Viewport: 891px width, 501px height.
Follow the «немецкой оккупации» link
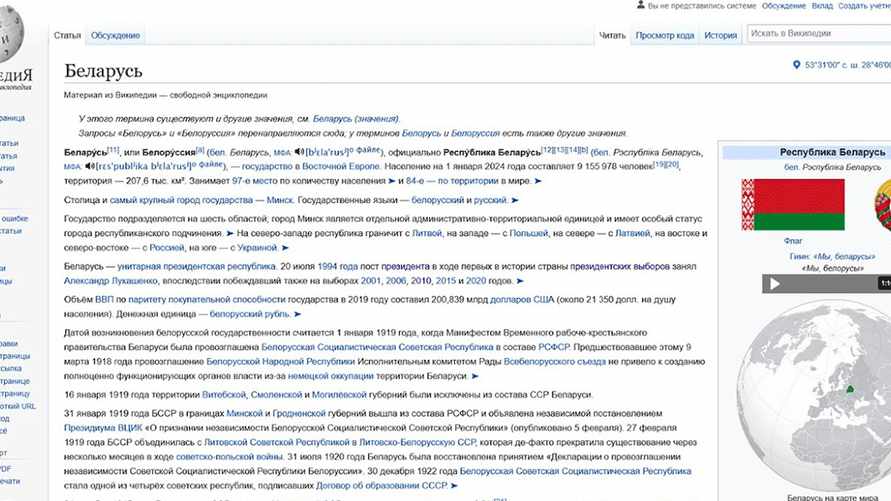click(330, 376)
